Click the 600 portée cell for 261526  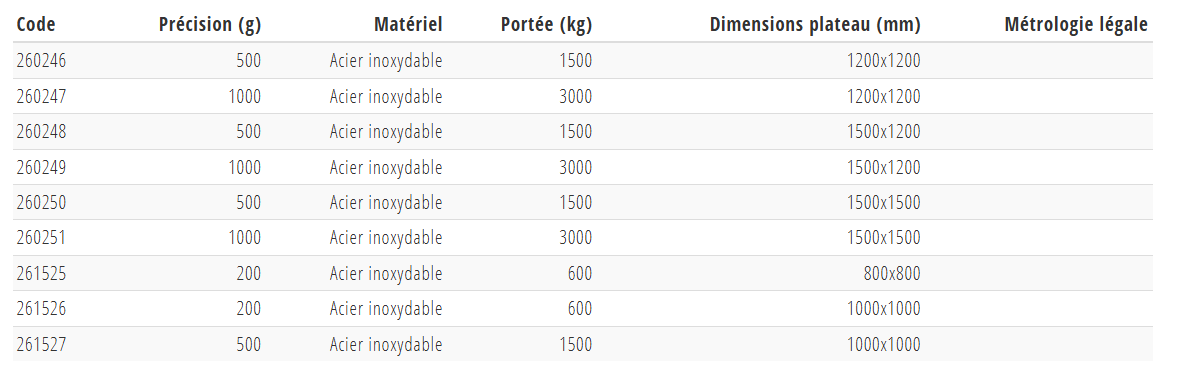click(580, 309)
